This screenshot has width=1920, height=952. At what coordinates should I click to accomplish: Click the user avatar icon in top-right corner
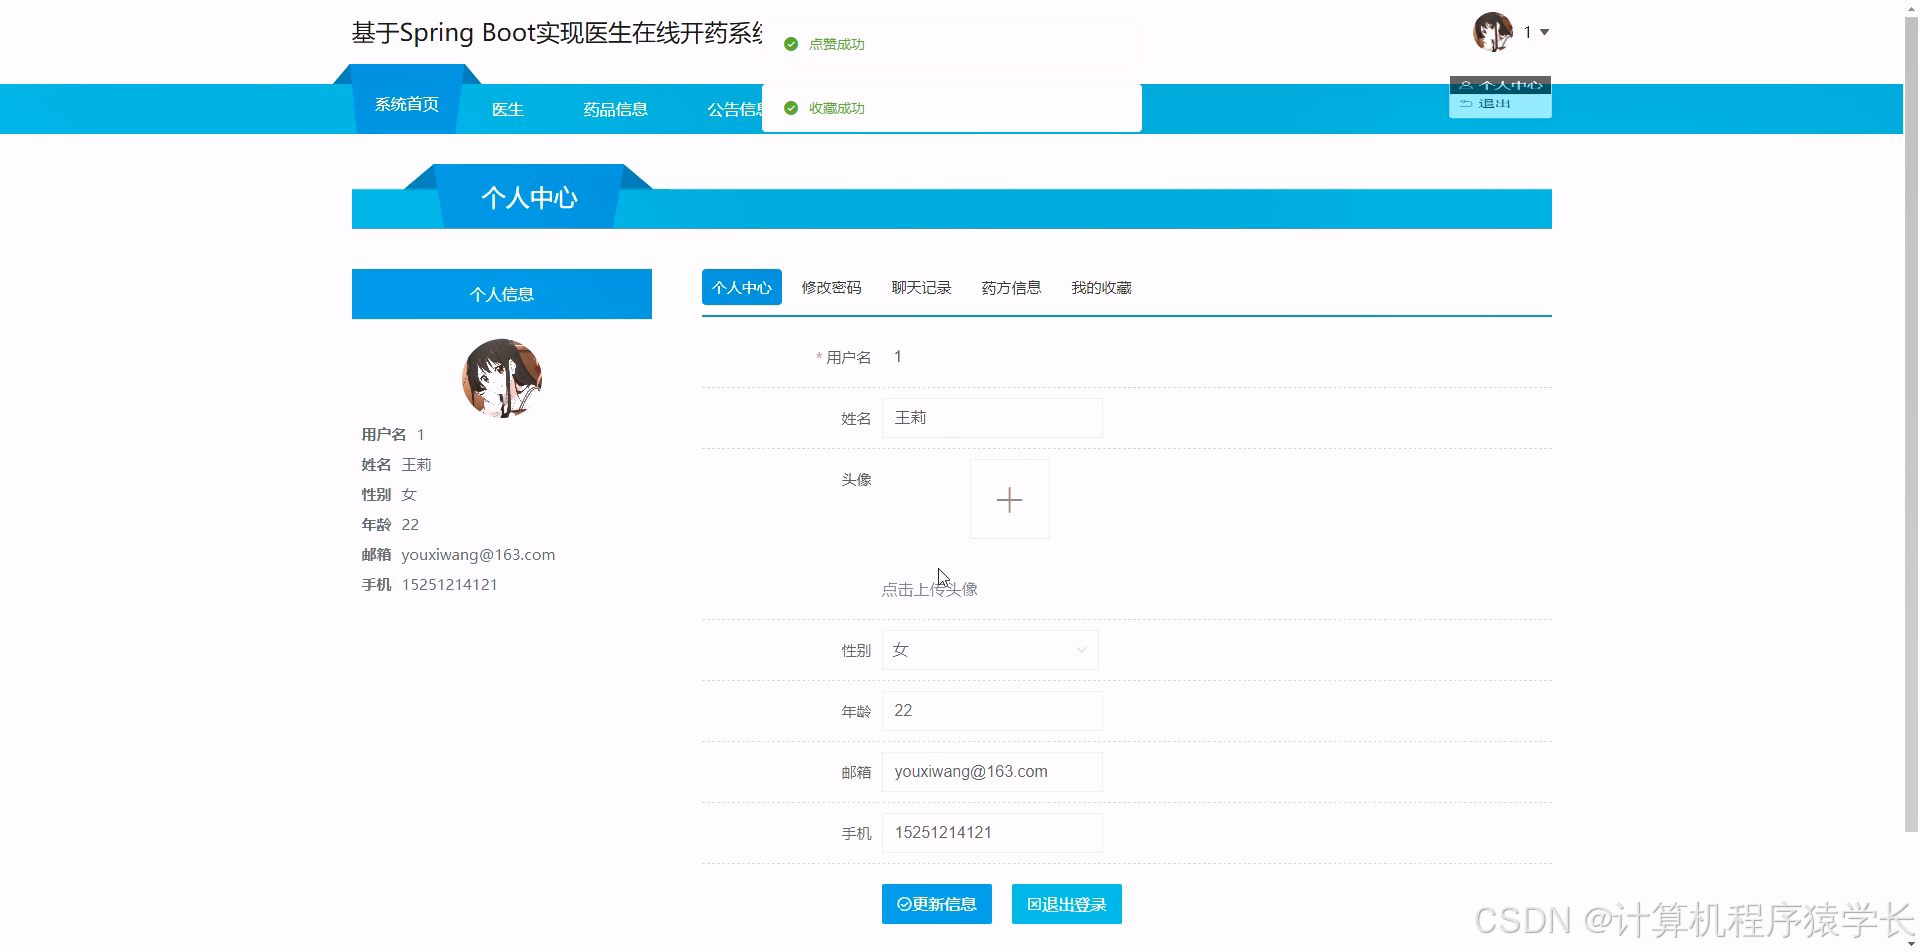1491,31
